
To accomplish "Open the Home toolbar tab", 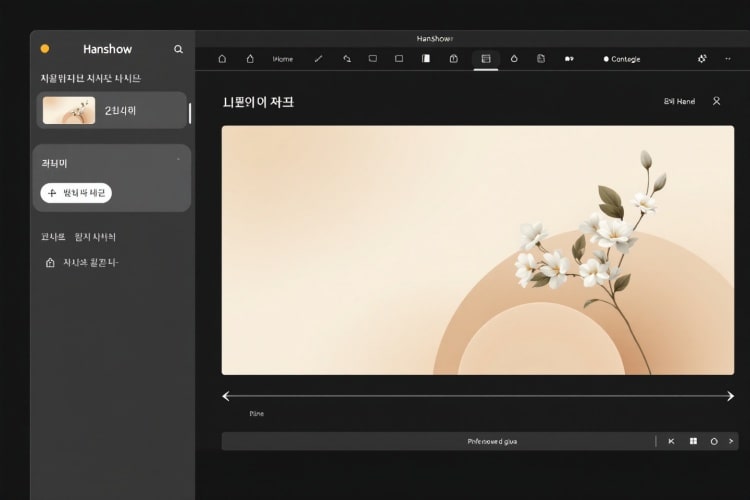I will pos(283,59).
